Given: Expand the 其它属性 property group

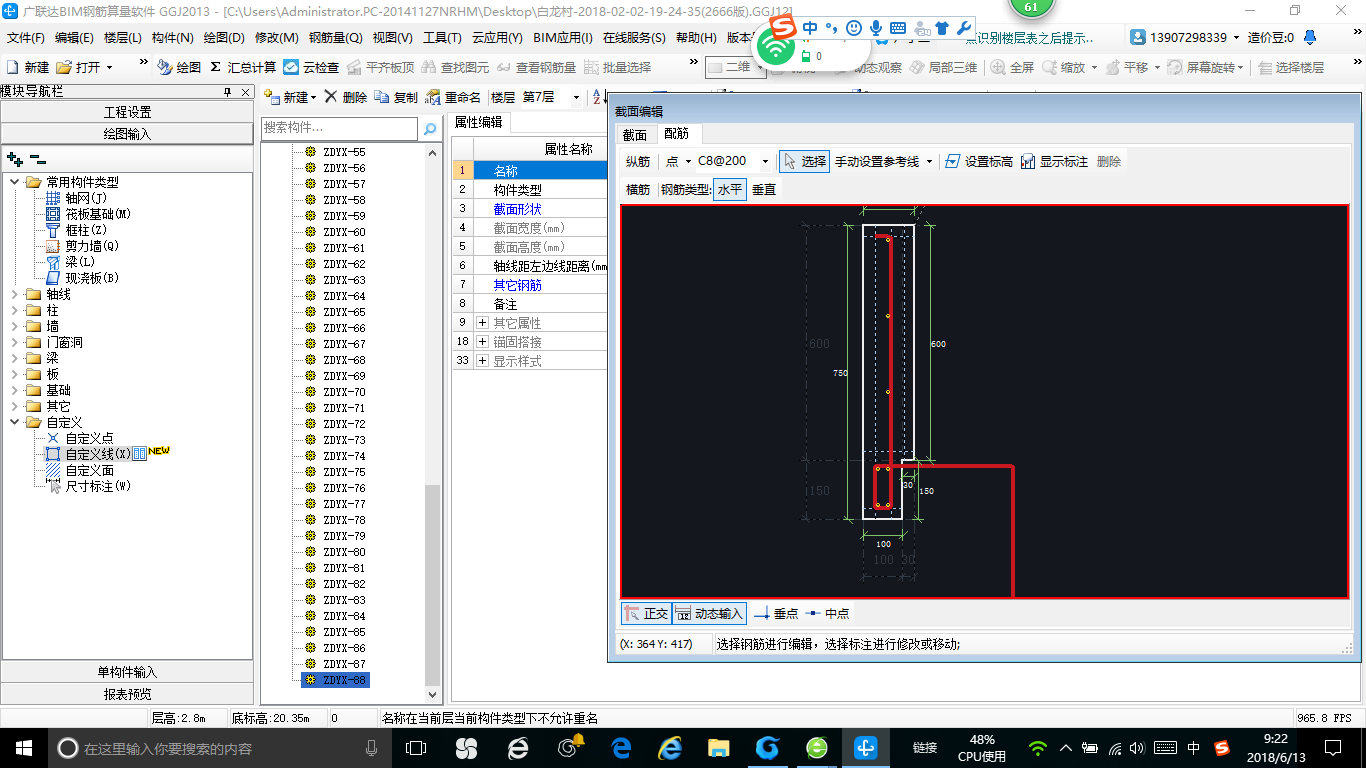Looking at the screenshot, I should pyautogui.click(x=482, y=323).
